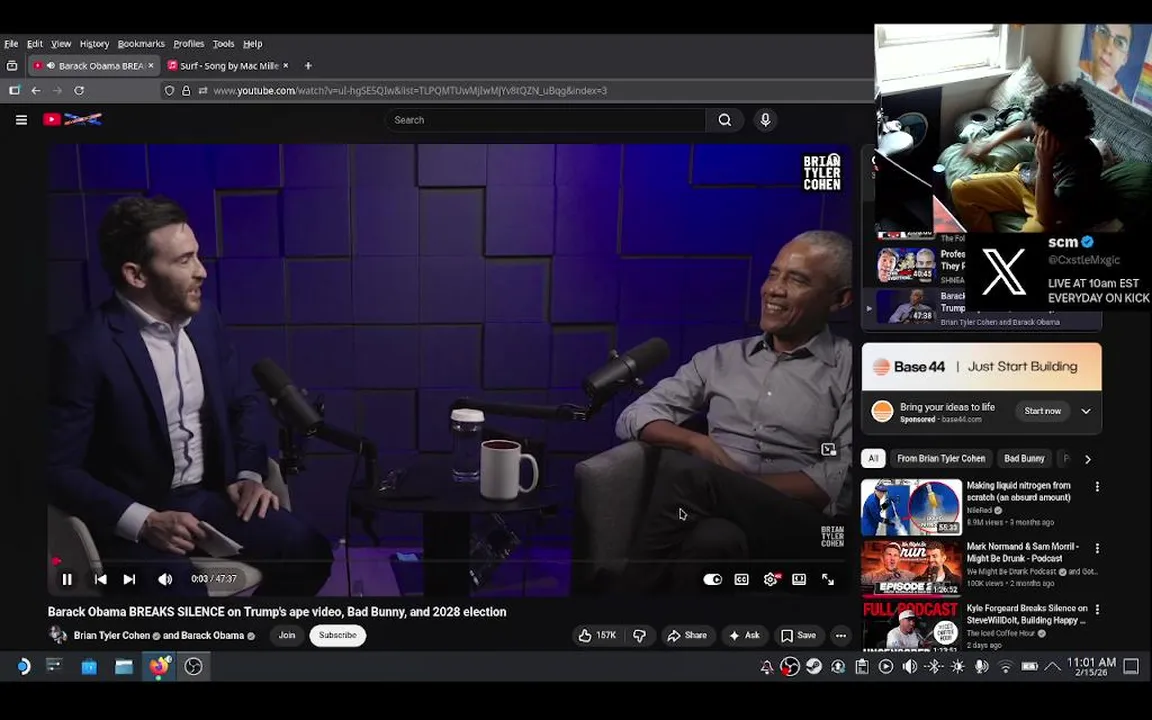Save the video to playlist

point(799,636)
